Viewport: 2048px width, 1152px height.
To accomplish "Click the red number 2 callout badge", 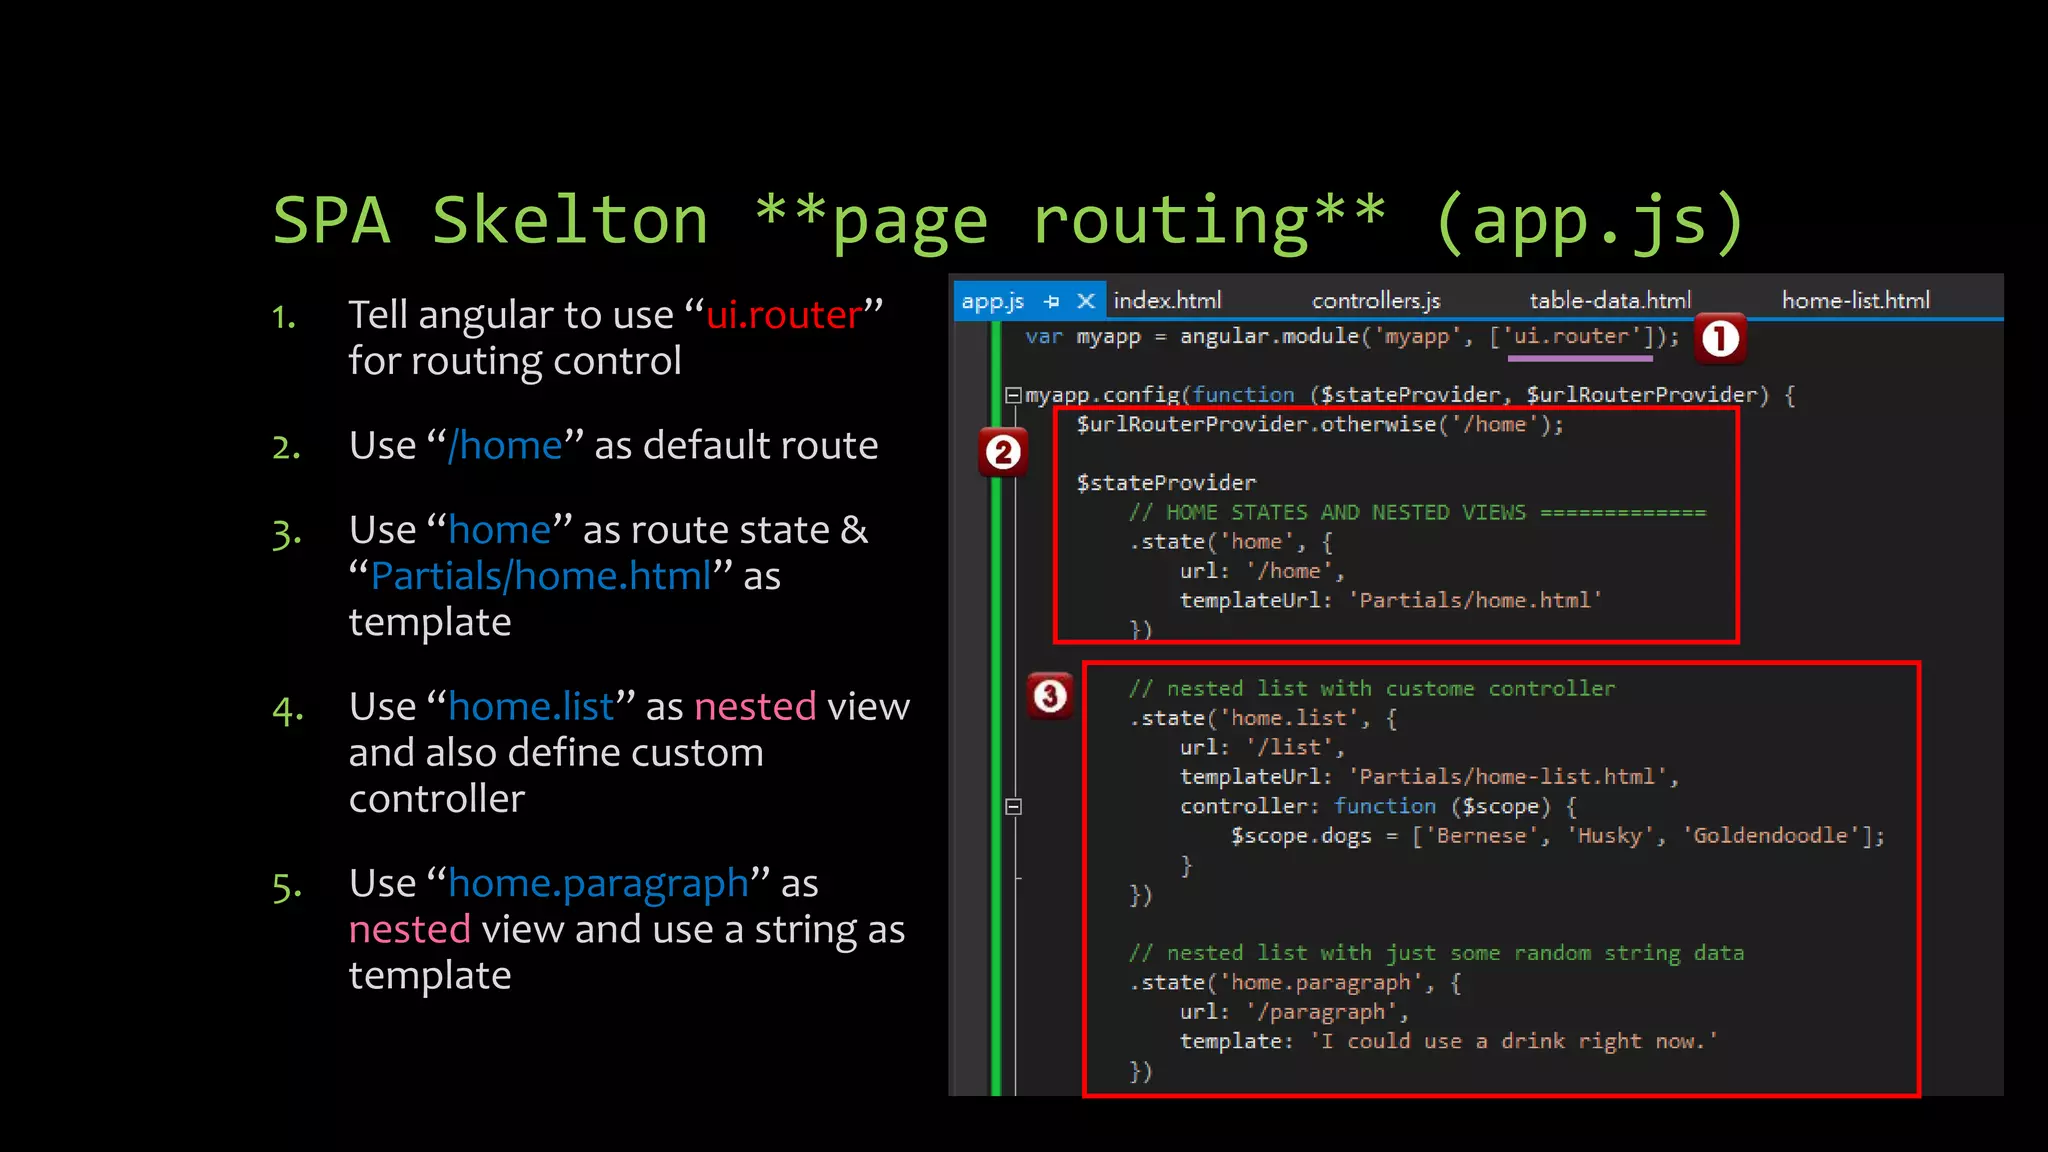I will coord(1003,453).
